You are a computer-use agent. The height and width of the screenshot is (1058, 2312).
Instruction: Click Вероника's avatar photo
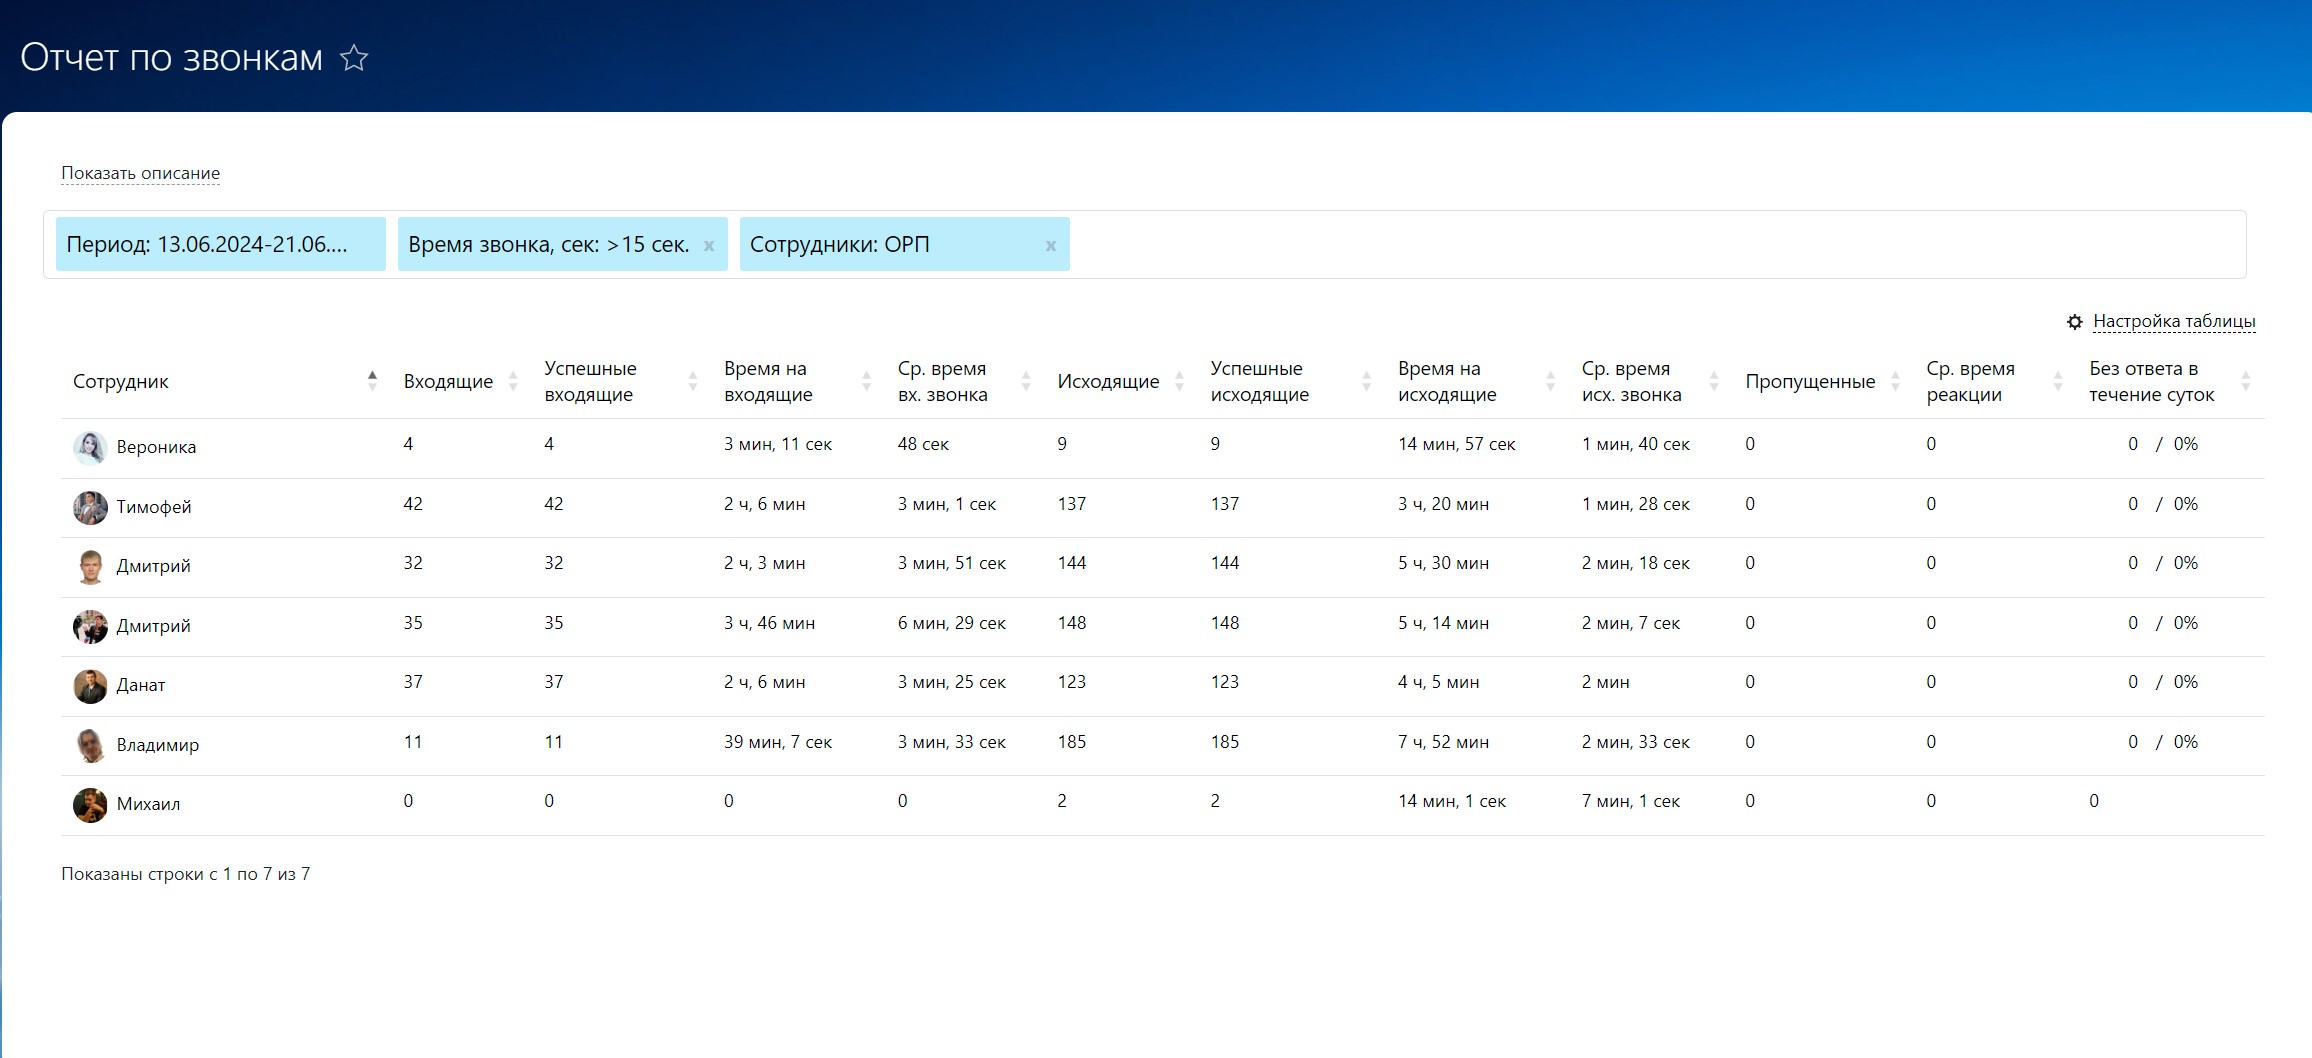(90, 447)
